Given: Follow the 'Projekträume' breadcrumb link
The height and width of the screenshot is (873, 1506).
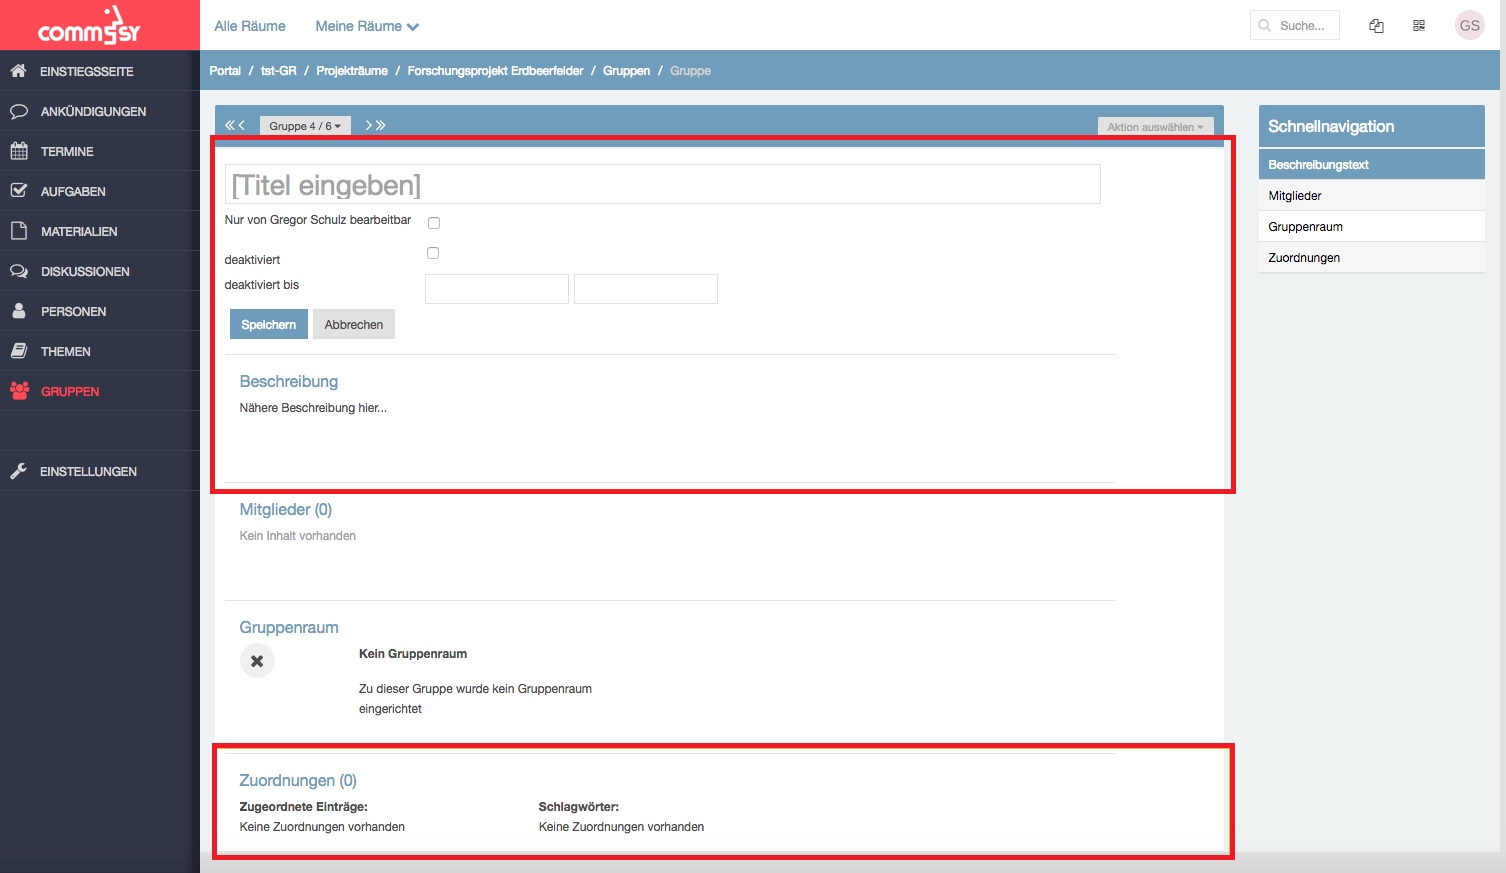Looking at the screenshot, I should coord(352,71).
